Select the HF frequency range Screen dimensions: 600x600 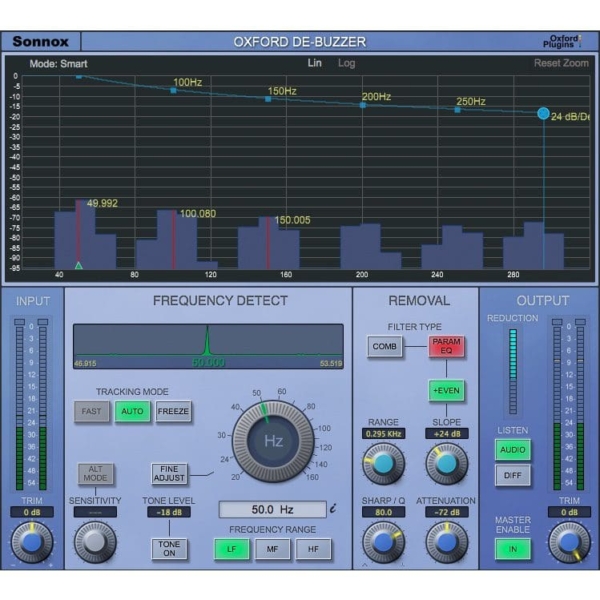313,549
